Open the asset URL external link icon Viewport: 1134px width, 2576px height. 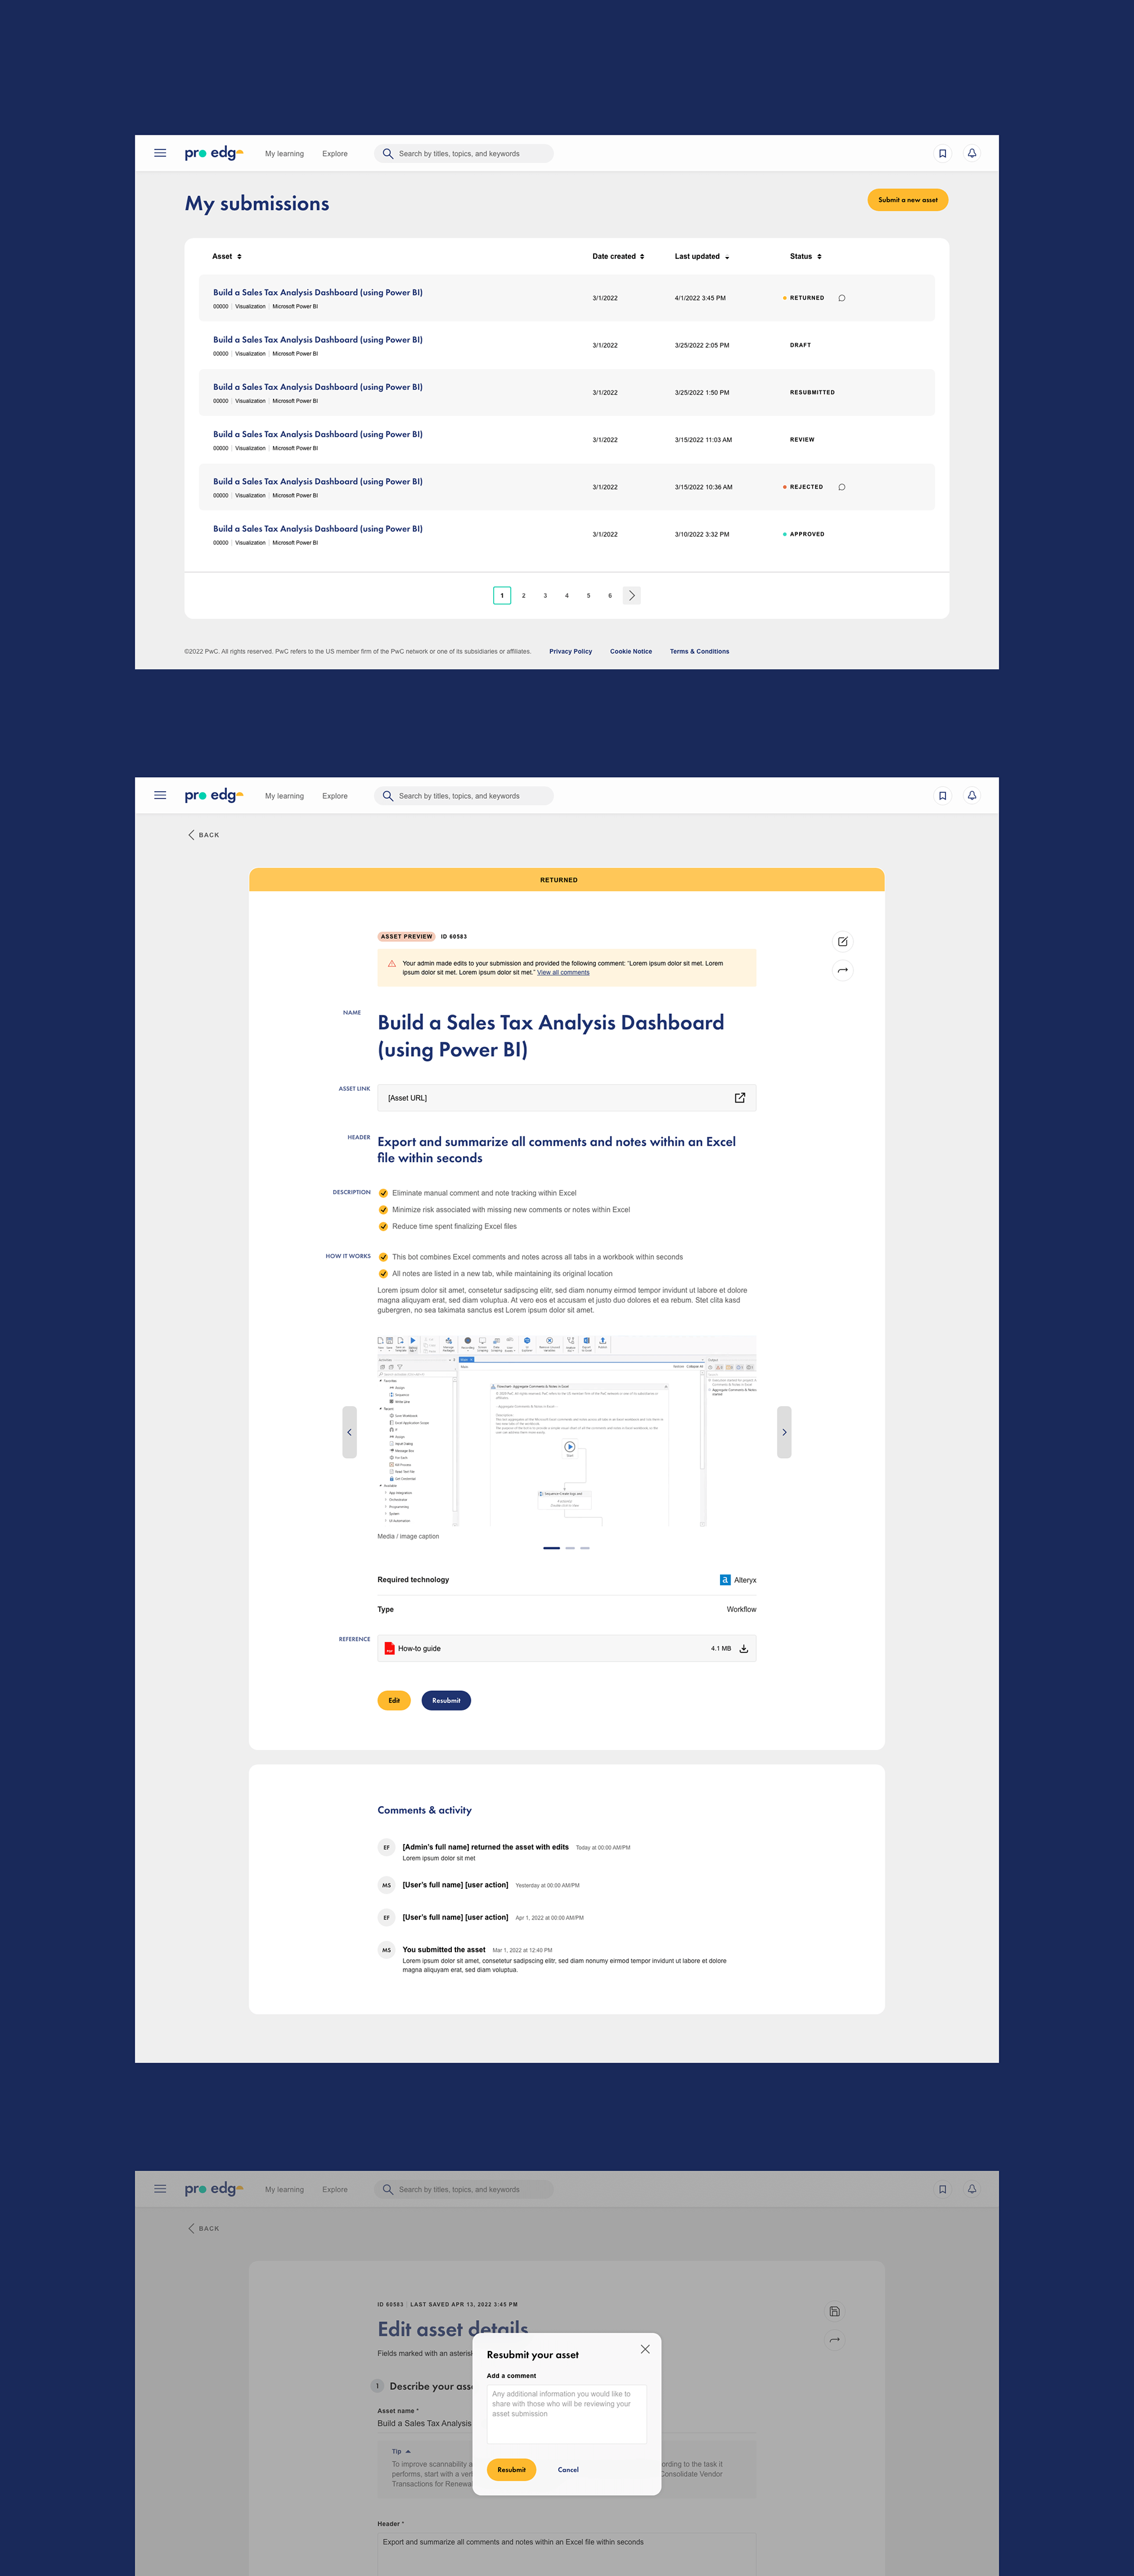coord(739,1098)
